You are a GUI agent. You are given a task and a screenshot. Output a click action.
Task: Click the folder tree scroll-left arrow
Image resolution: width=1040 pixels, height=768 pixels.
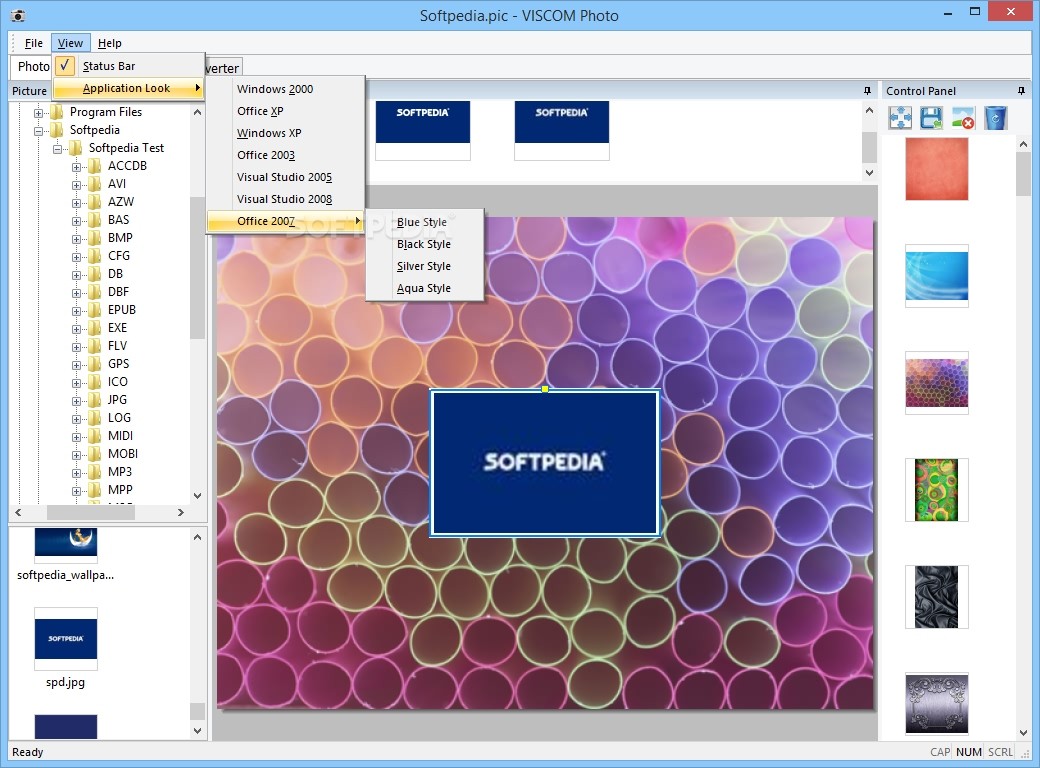click(18, 513)
